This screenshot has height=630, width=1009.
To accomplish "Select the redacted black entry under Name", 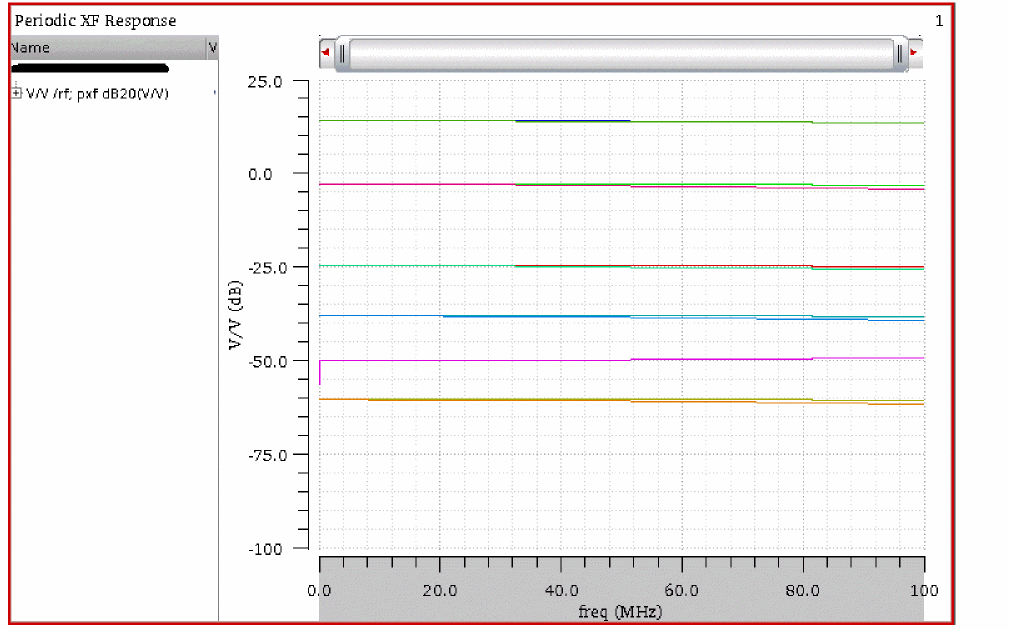I will click(x=90, y=69).
